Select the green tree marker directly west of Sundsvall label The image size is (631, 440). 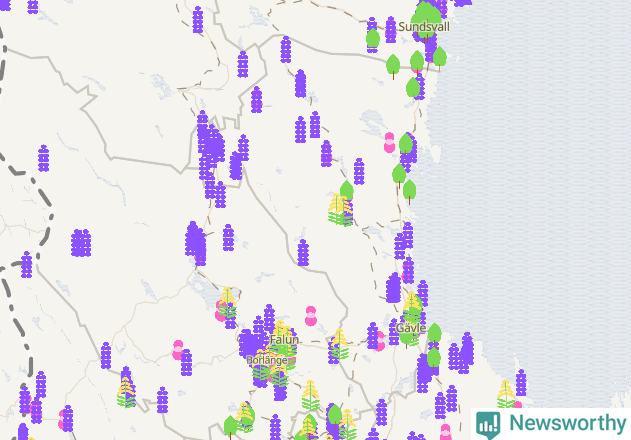click(x=373, y=40)
